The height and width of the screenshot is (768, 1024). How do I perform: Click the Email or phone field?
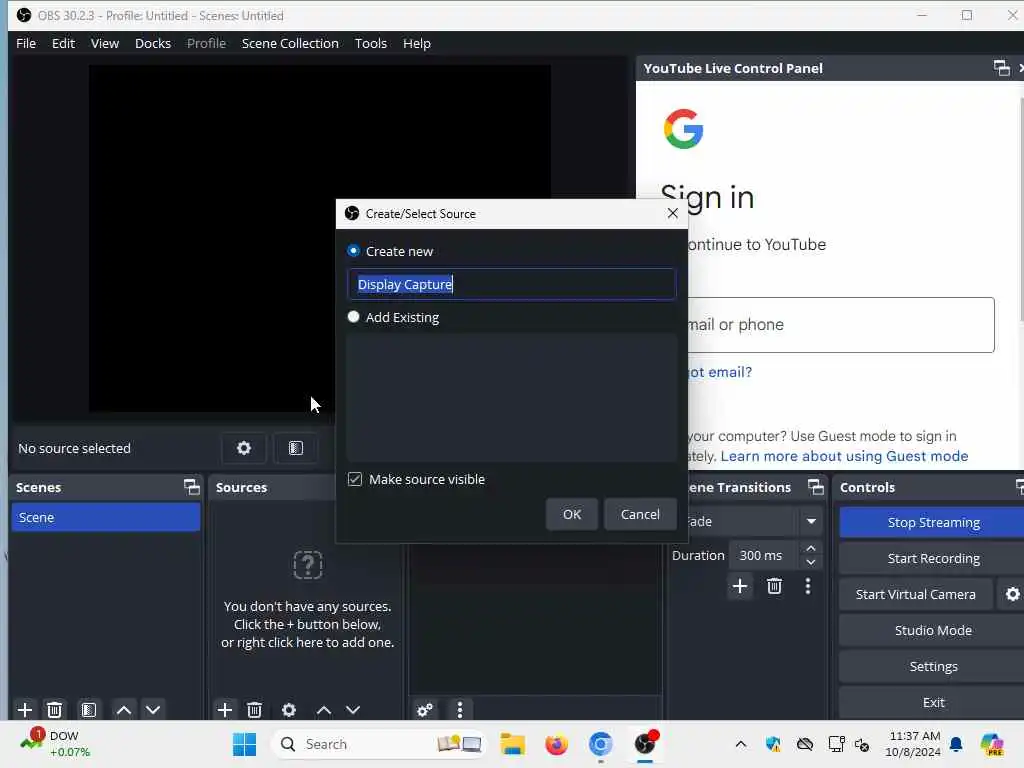(841, 325)
